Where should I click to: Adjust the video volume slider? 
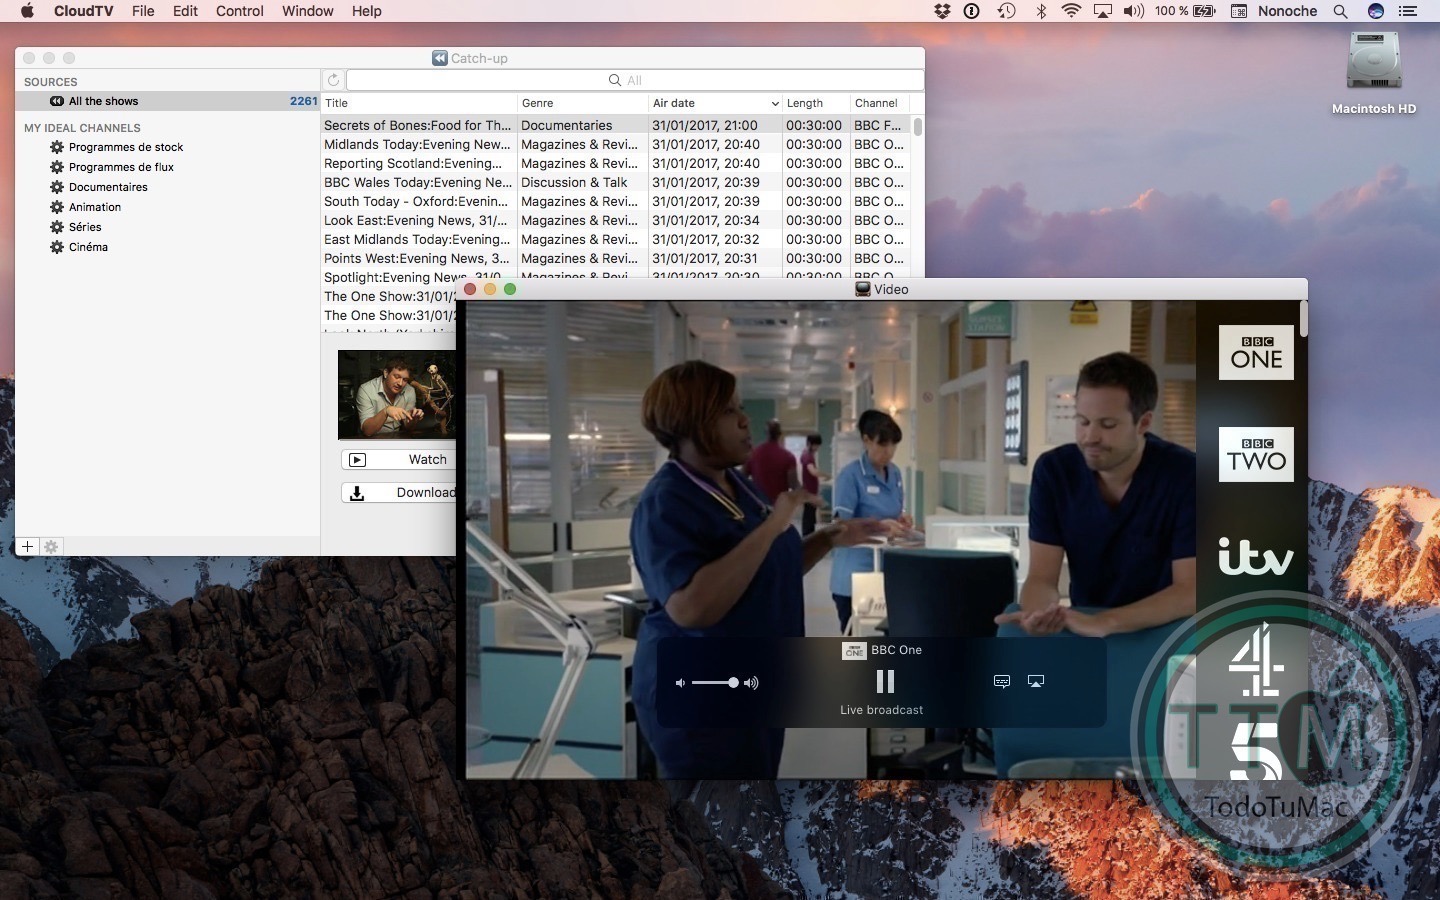click(x=716, y=682)
